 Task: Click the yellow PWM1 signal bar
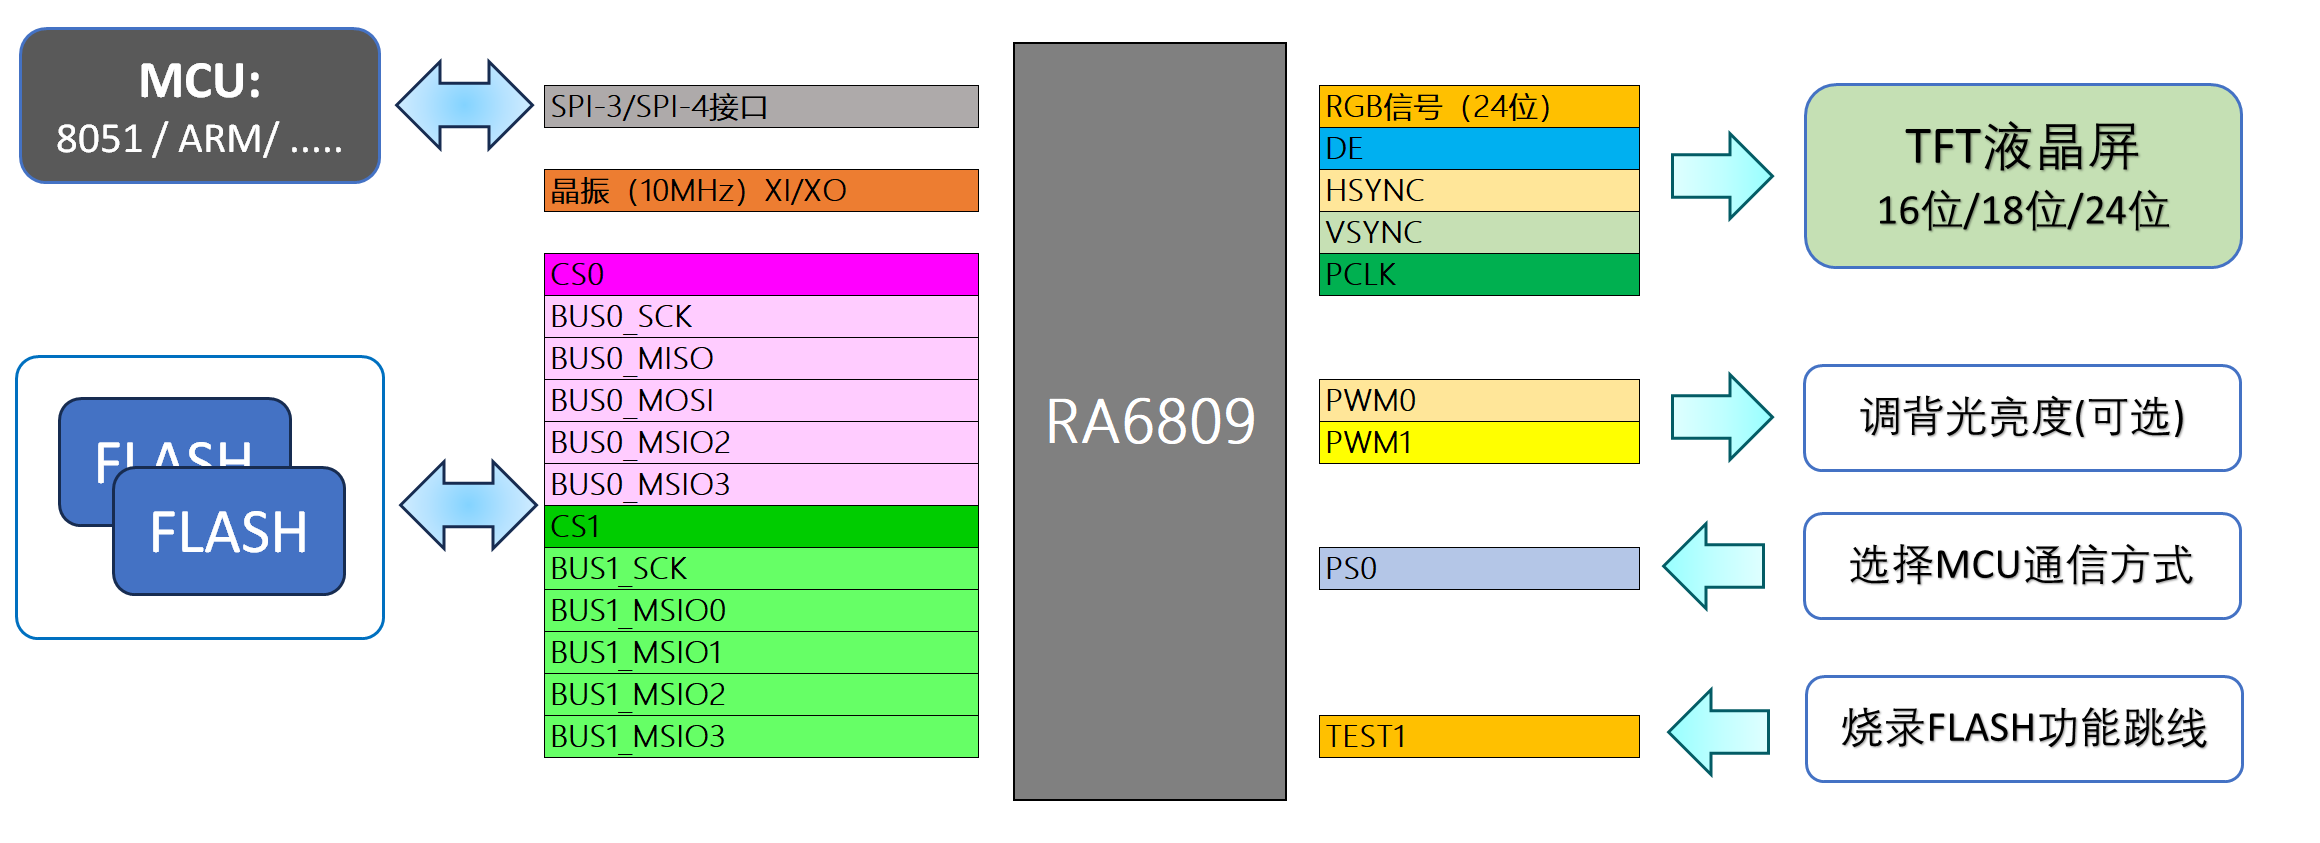[x=1478, y=442]
